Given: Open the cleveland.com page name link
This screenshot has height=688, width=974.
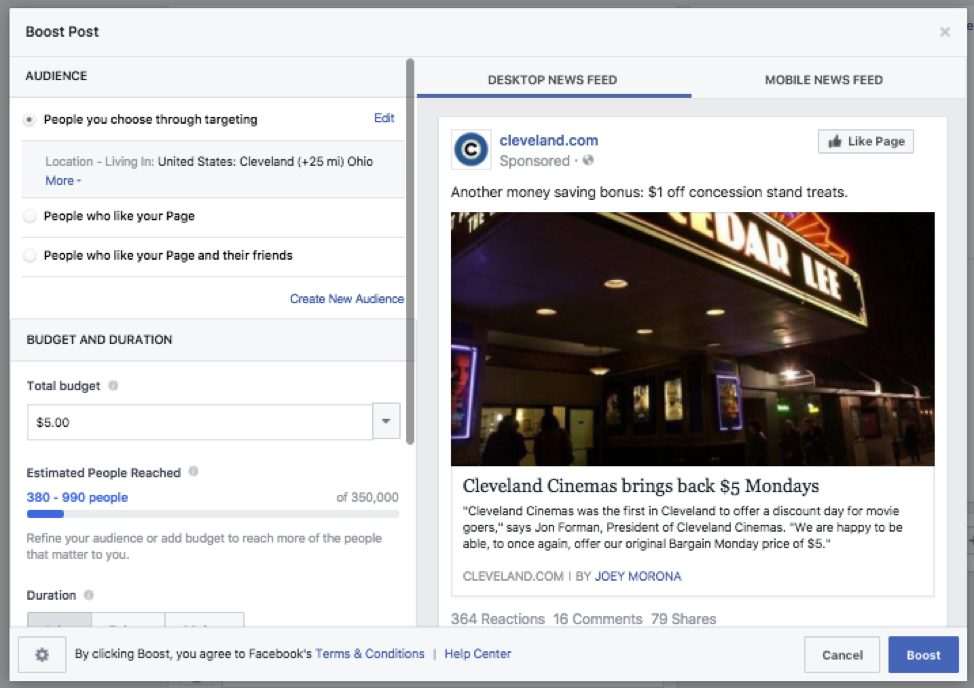Looking at the screenshot, I should (x=548, y=140).
